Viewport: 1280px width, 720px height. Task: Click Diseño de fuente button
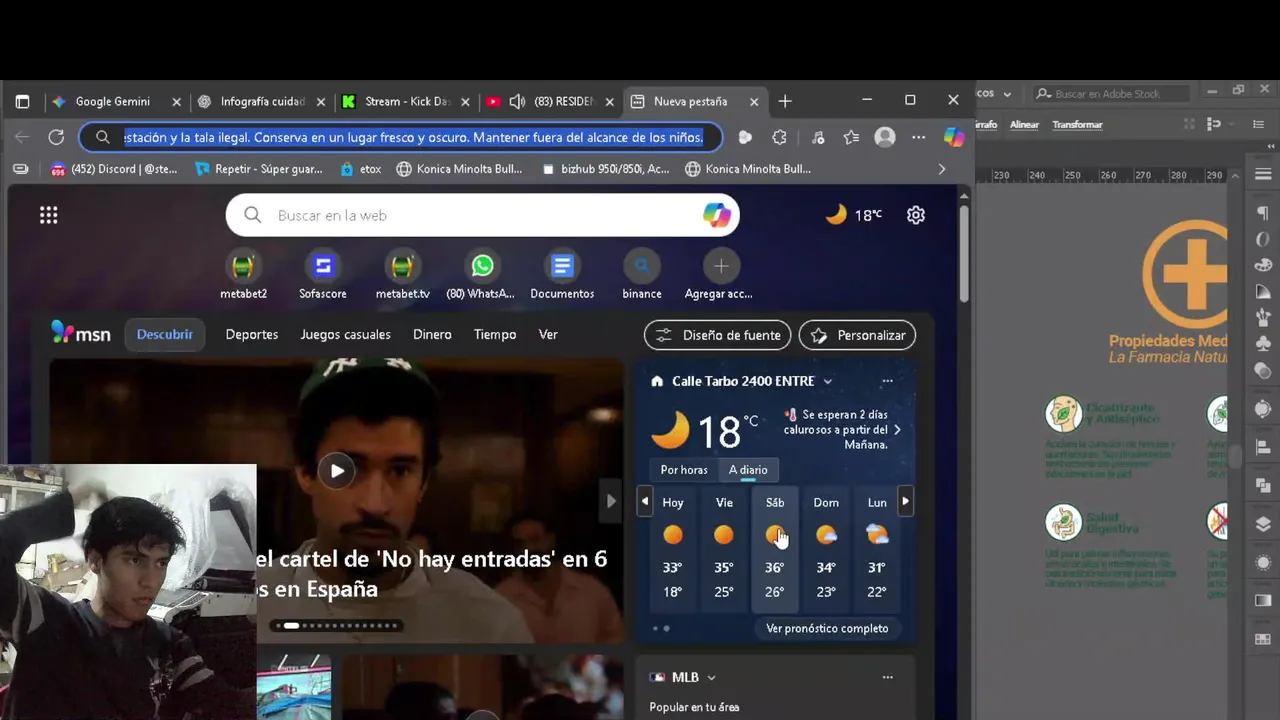(717, 335)
